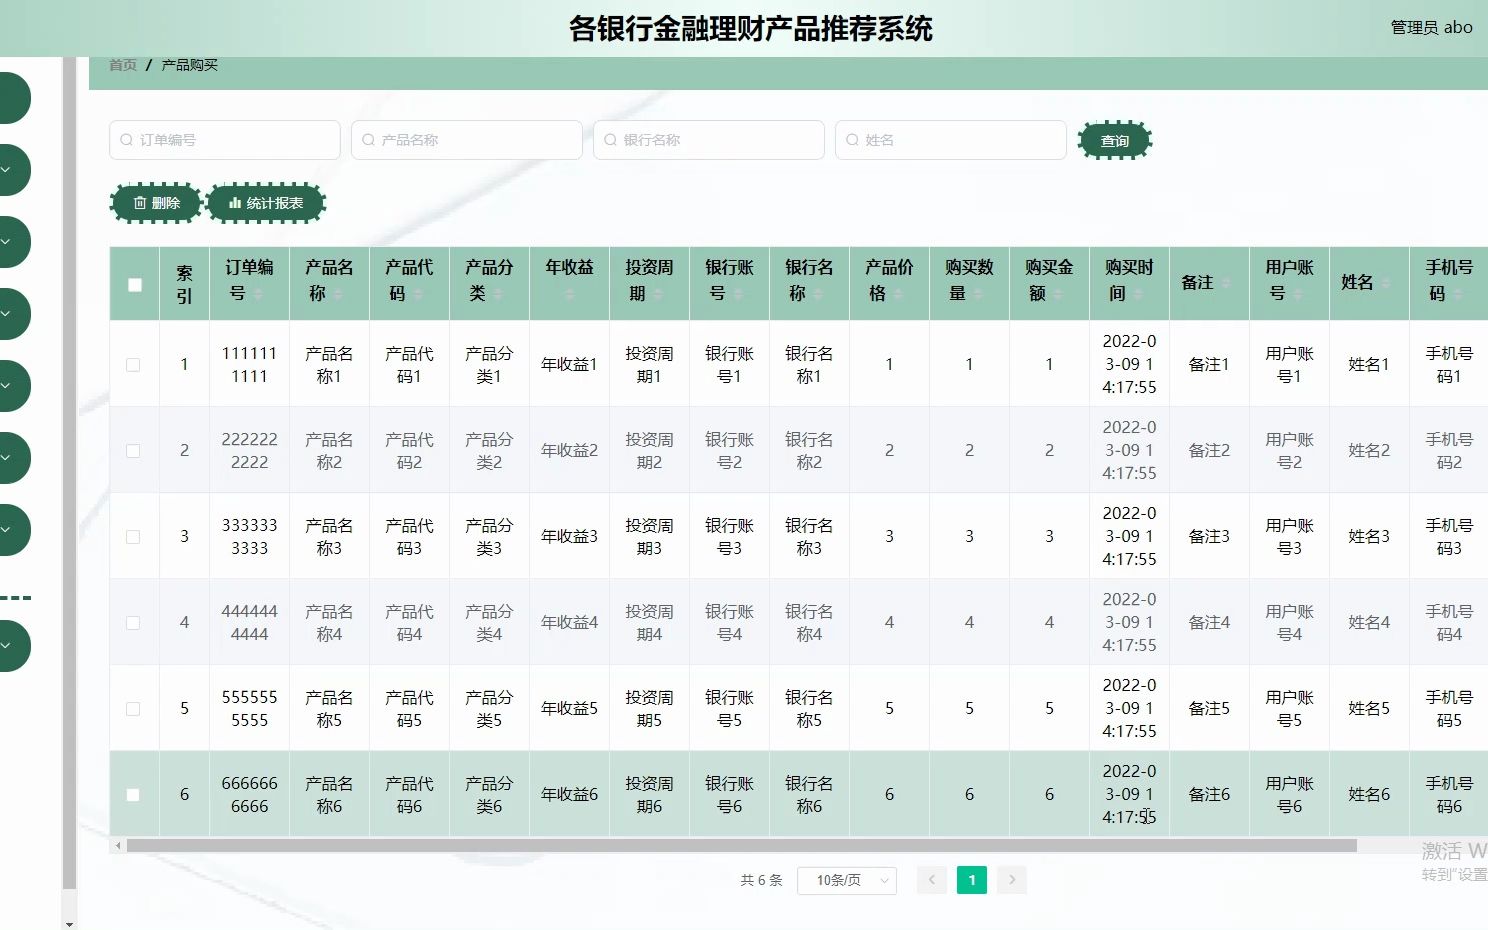Sort by 投资周期 column sort arrows

coord(658,294)
